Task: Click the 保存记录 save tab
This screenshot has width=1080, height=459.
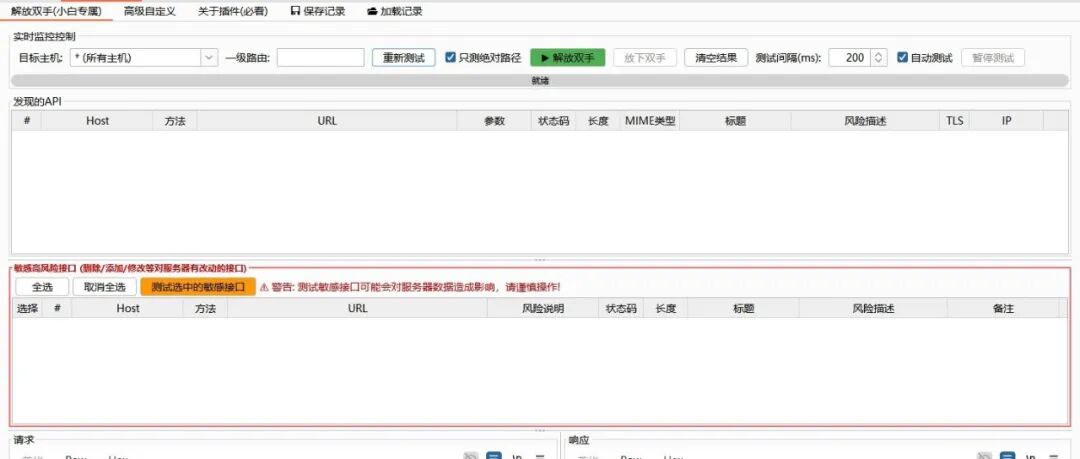Action: coord(318,11)
